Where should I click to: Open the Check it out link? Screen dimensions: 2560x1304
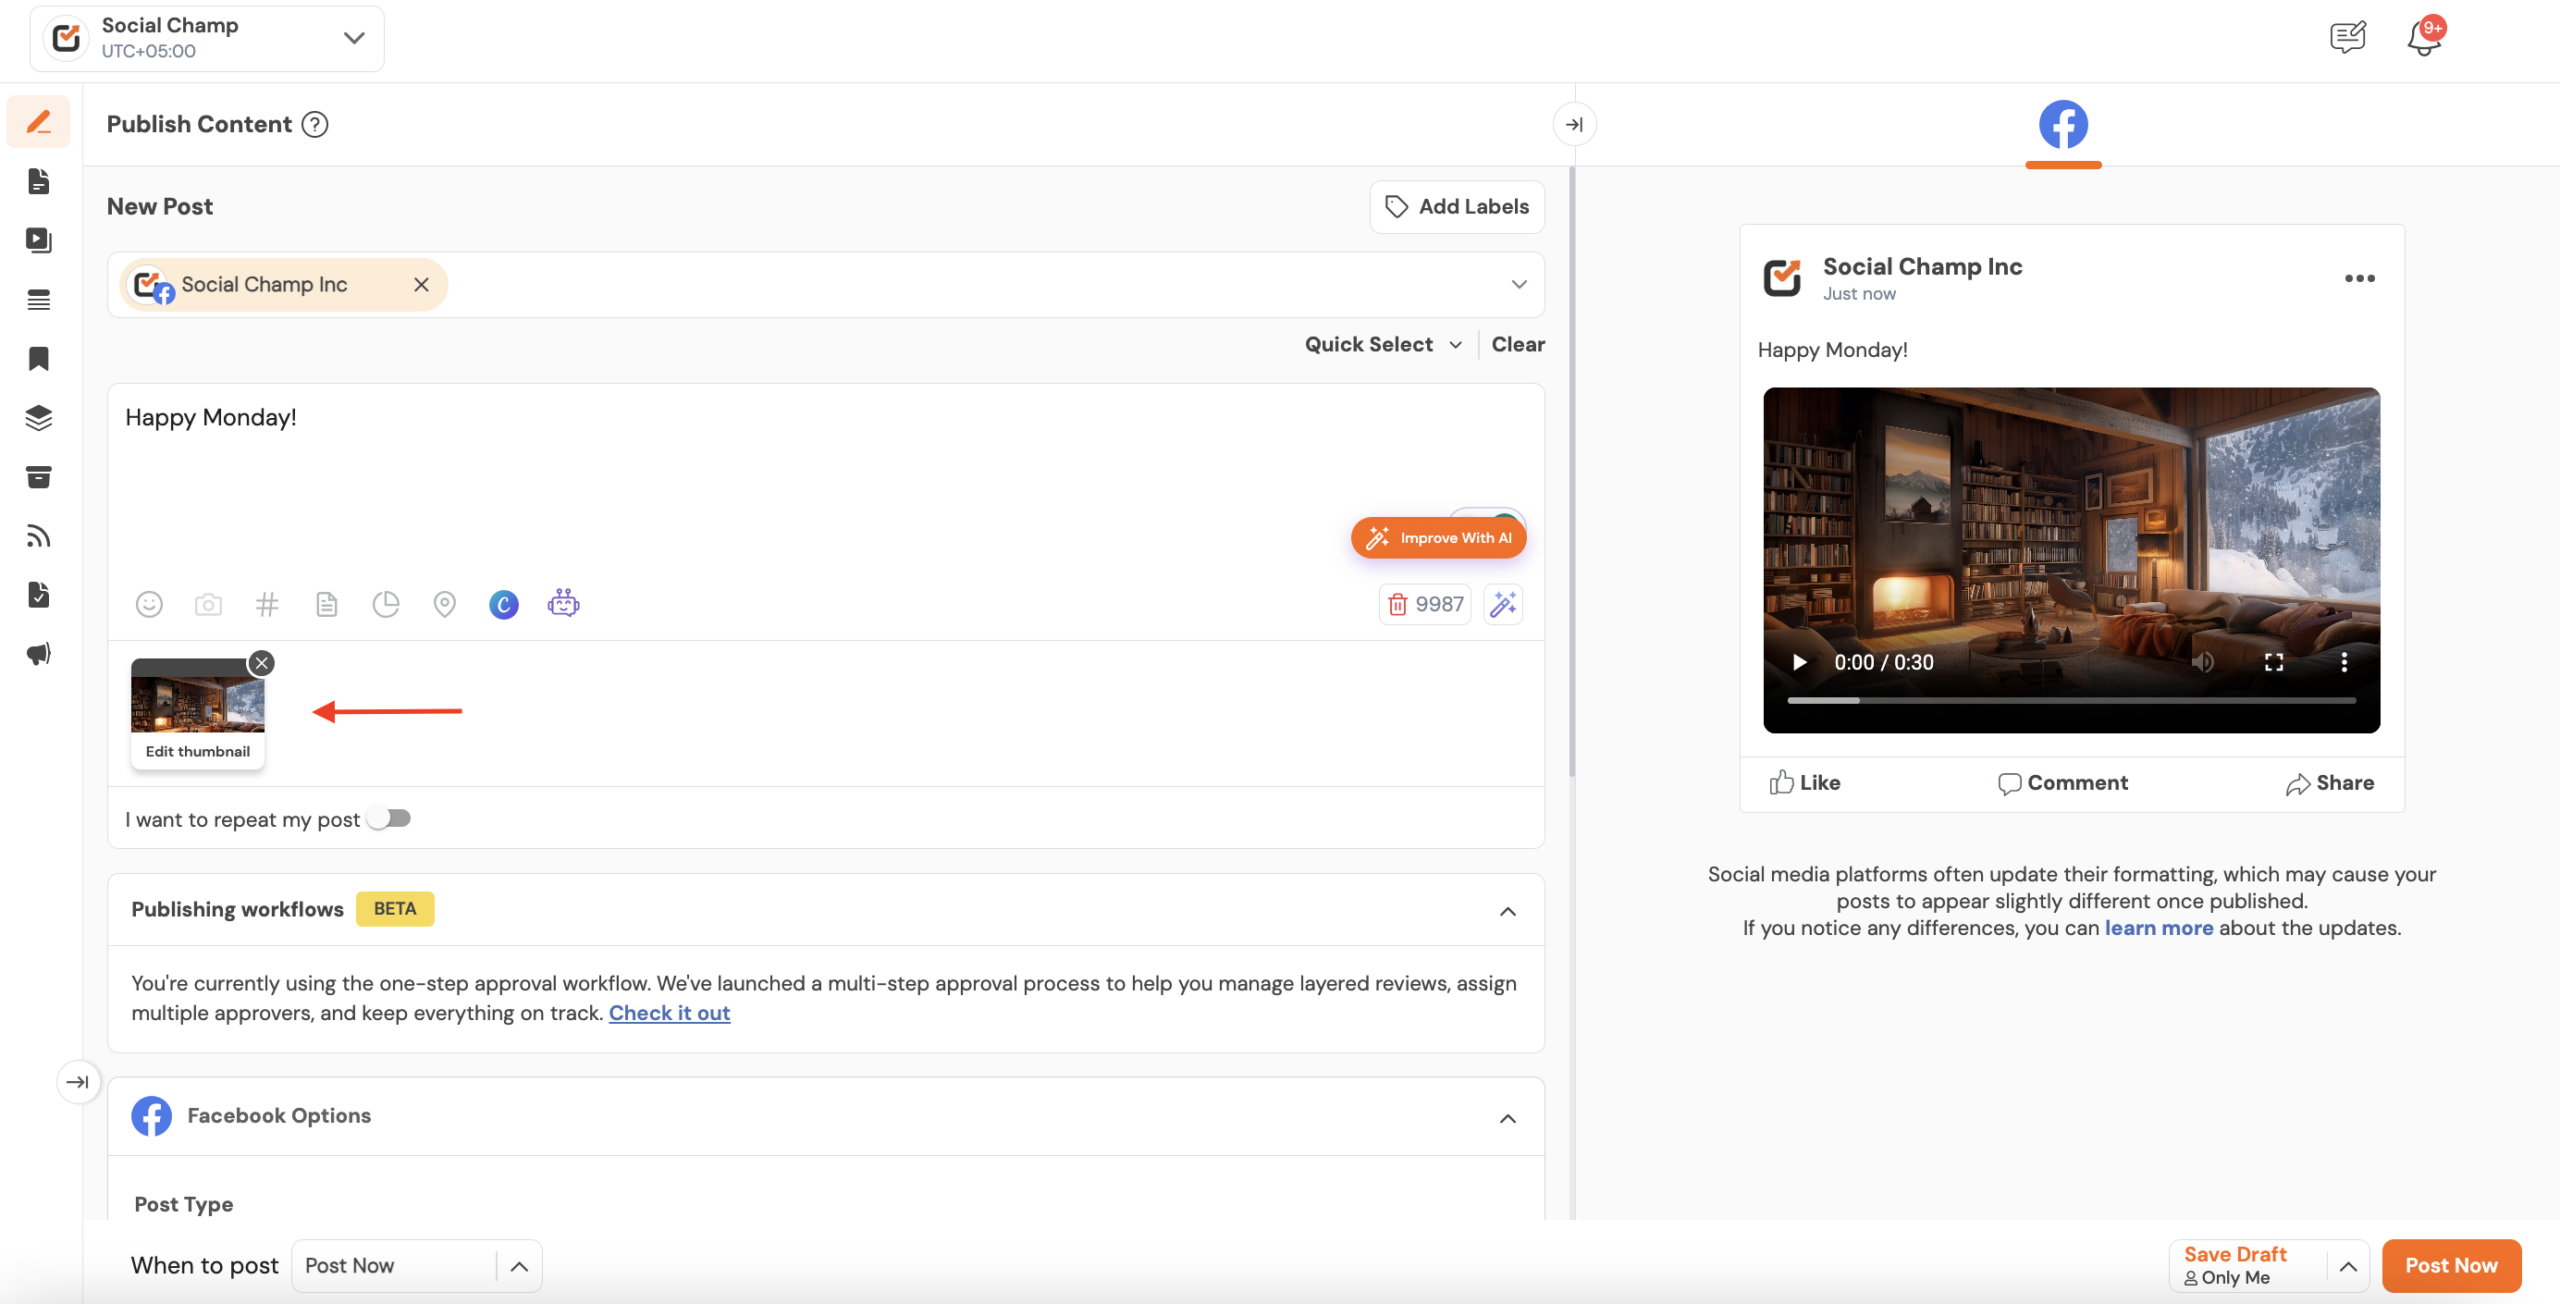[x=669, y=1013]
